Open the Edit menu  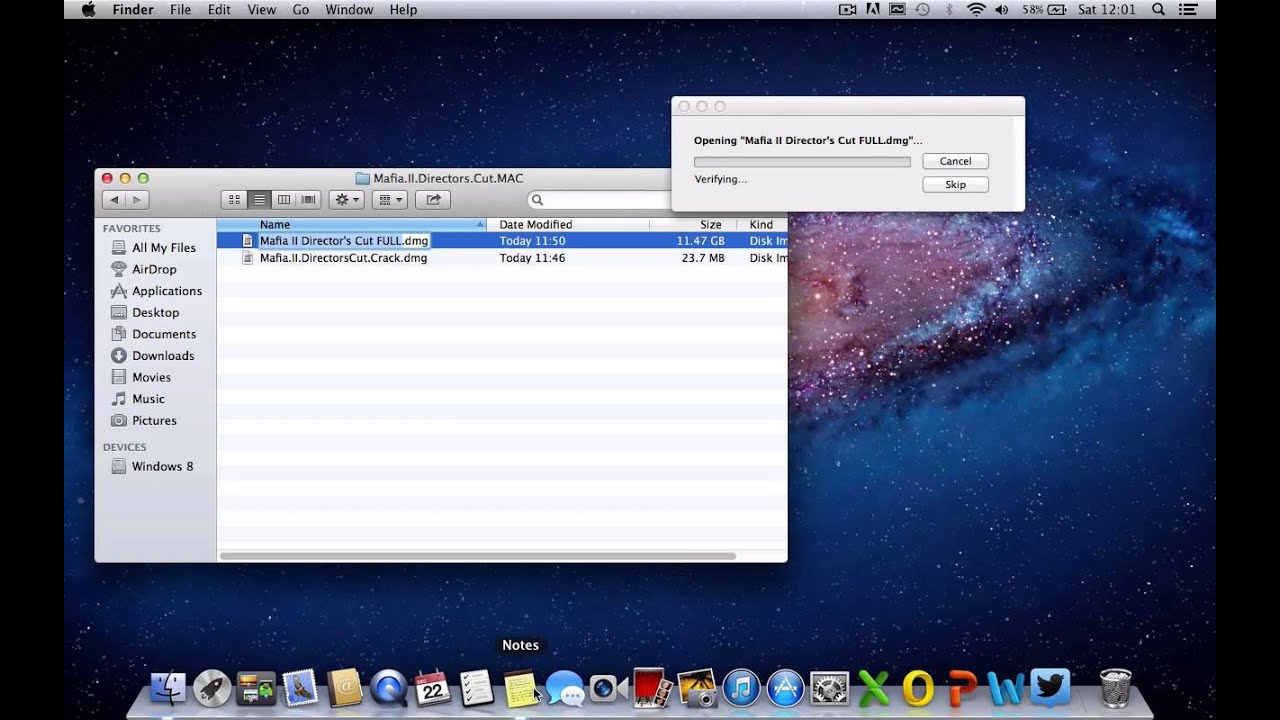[x=219, y=9]
